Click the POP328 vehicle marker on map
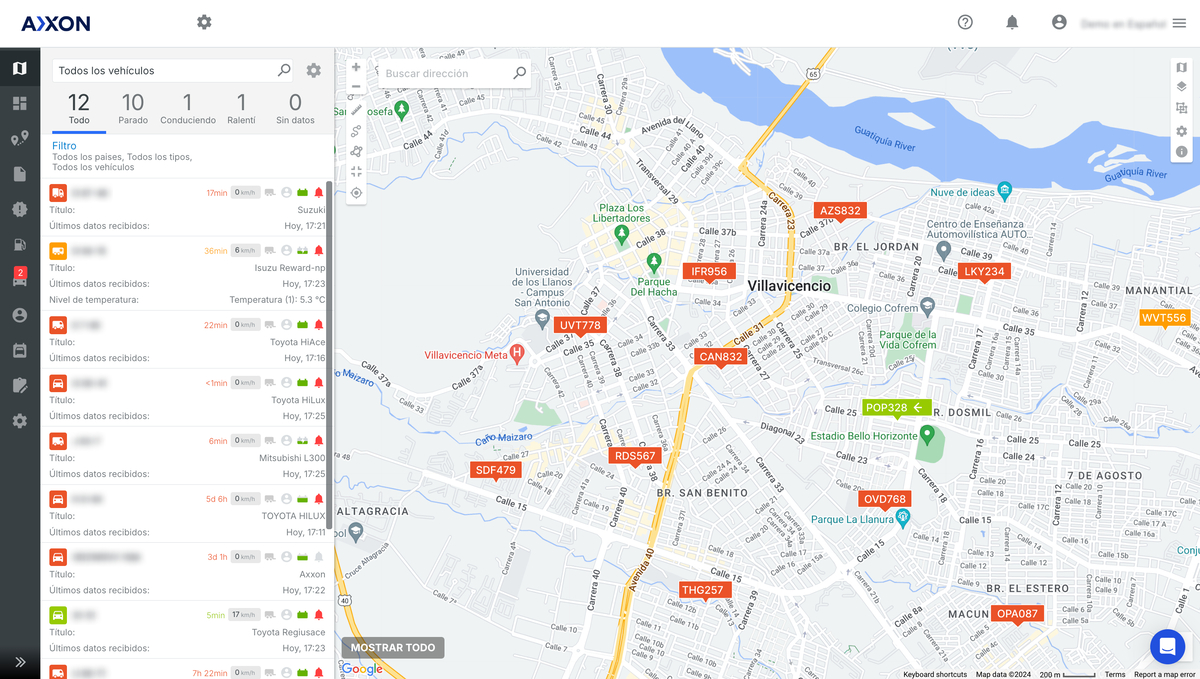This screenshot has height=679, width=1200. click(897, 407)
